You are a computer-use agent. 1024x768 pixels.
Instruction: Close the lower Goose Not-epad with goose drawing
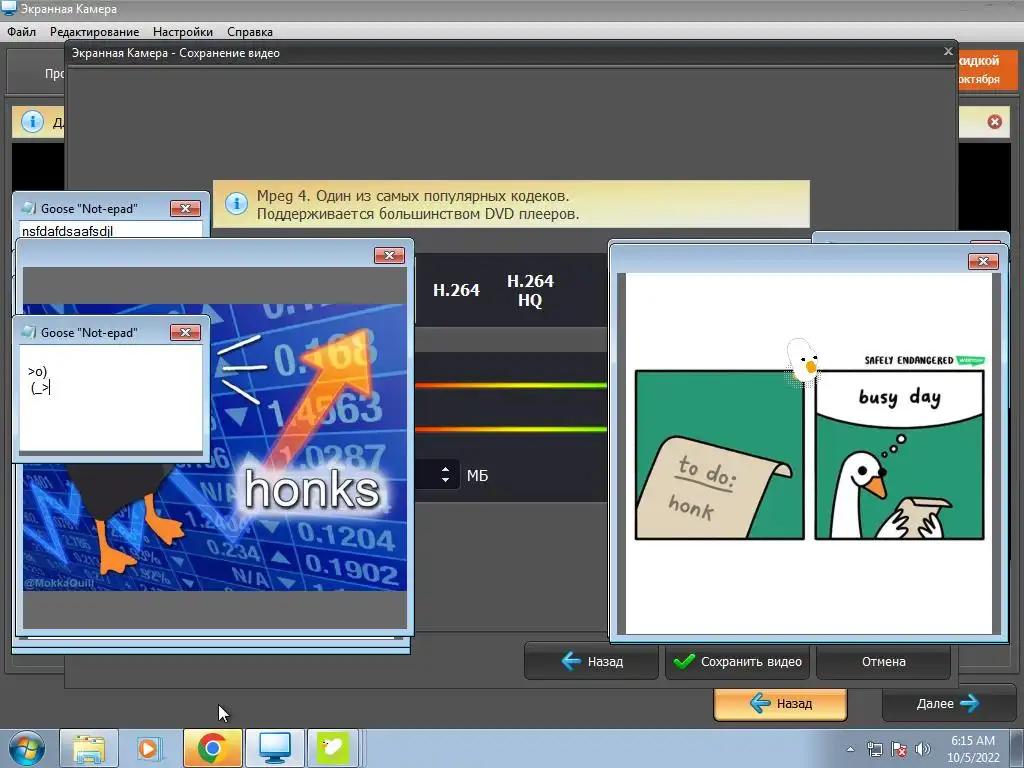[x=185, y=332]
